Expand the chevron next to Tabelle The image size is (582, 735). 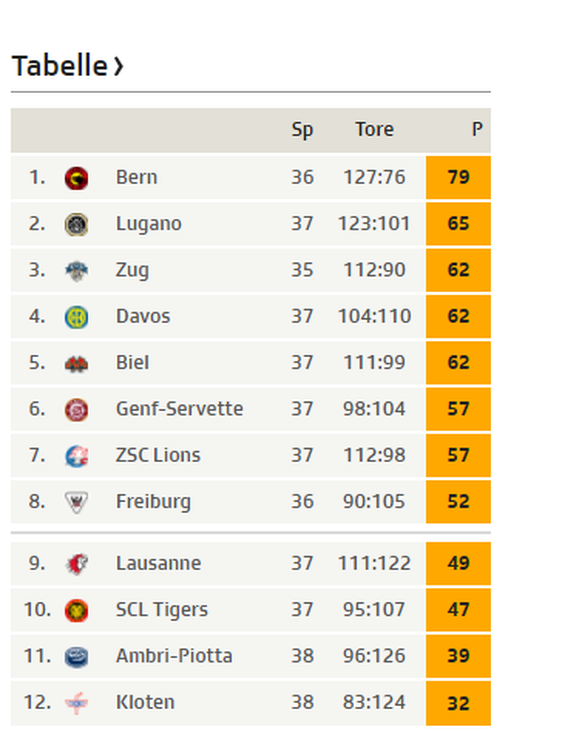119,67
